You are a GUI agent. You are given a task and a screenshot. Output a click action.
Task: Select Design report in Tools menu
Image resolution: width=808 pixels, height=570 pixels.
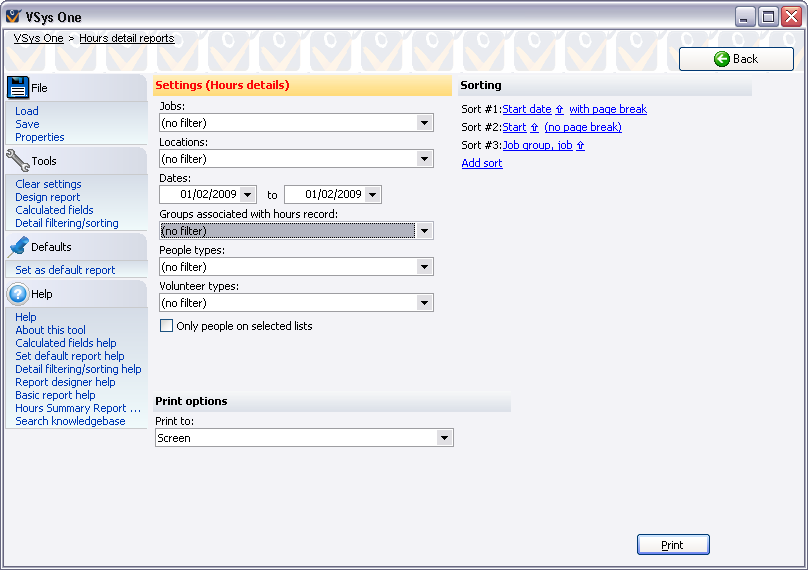point(47,197)
